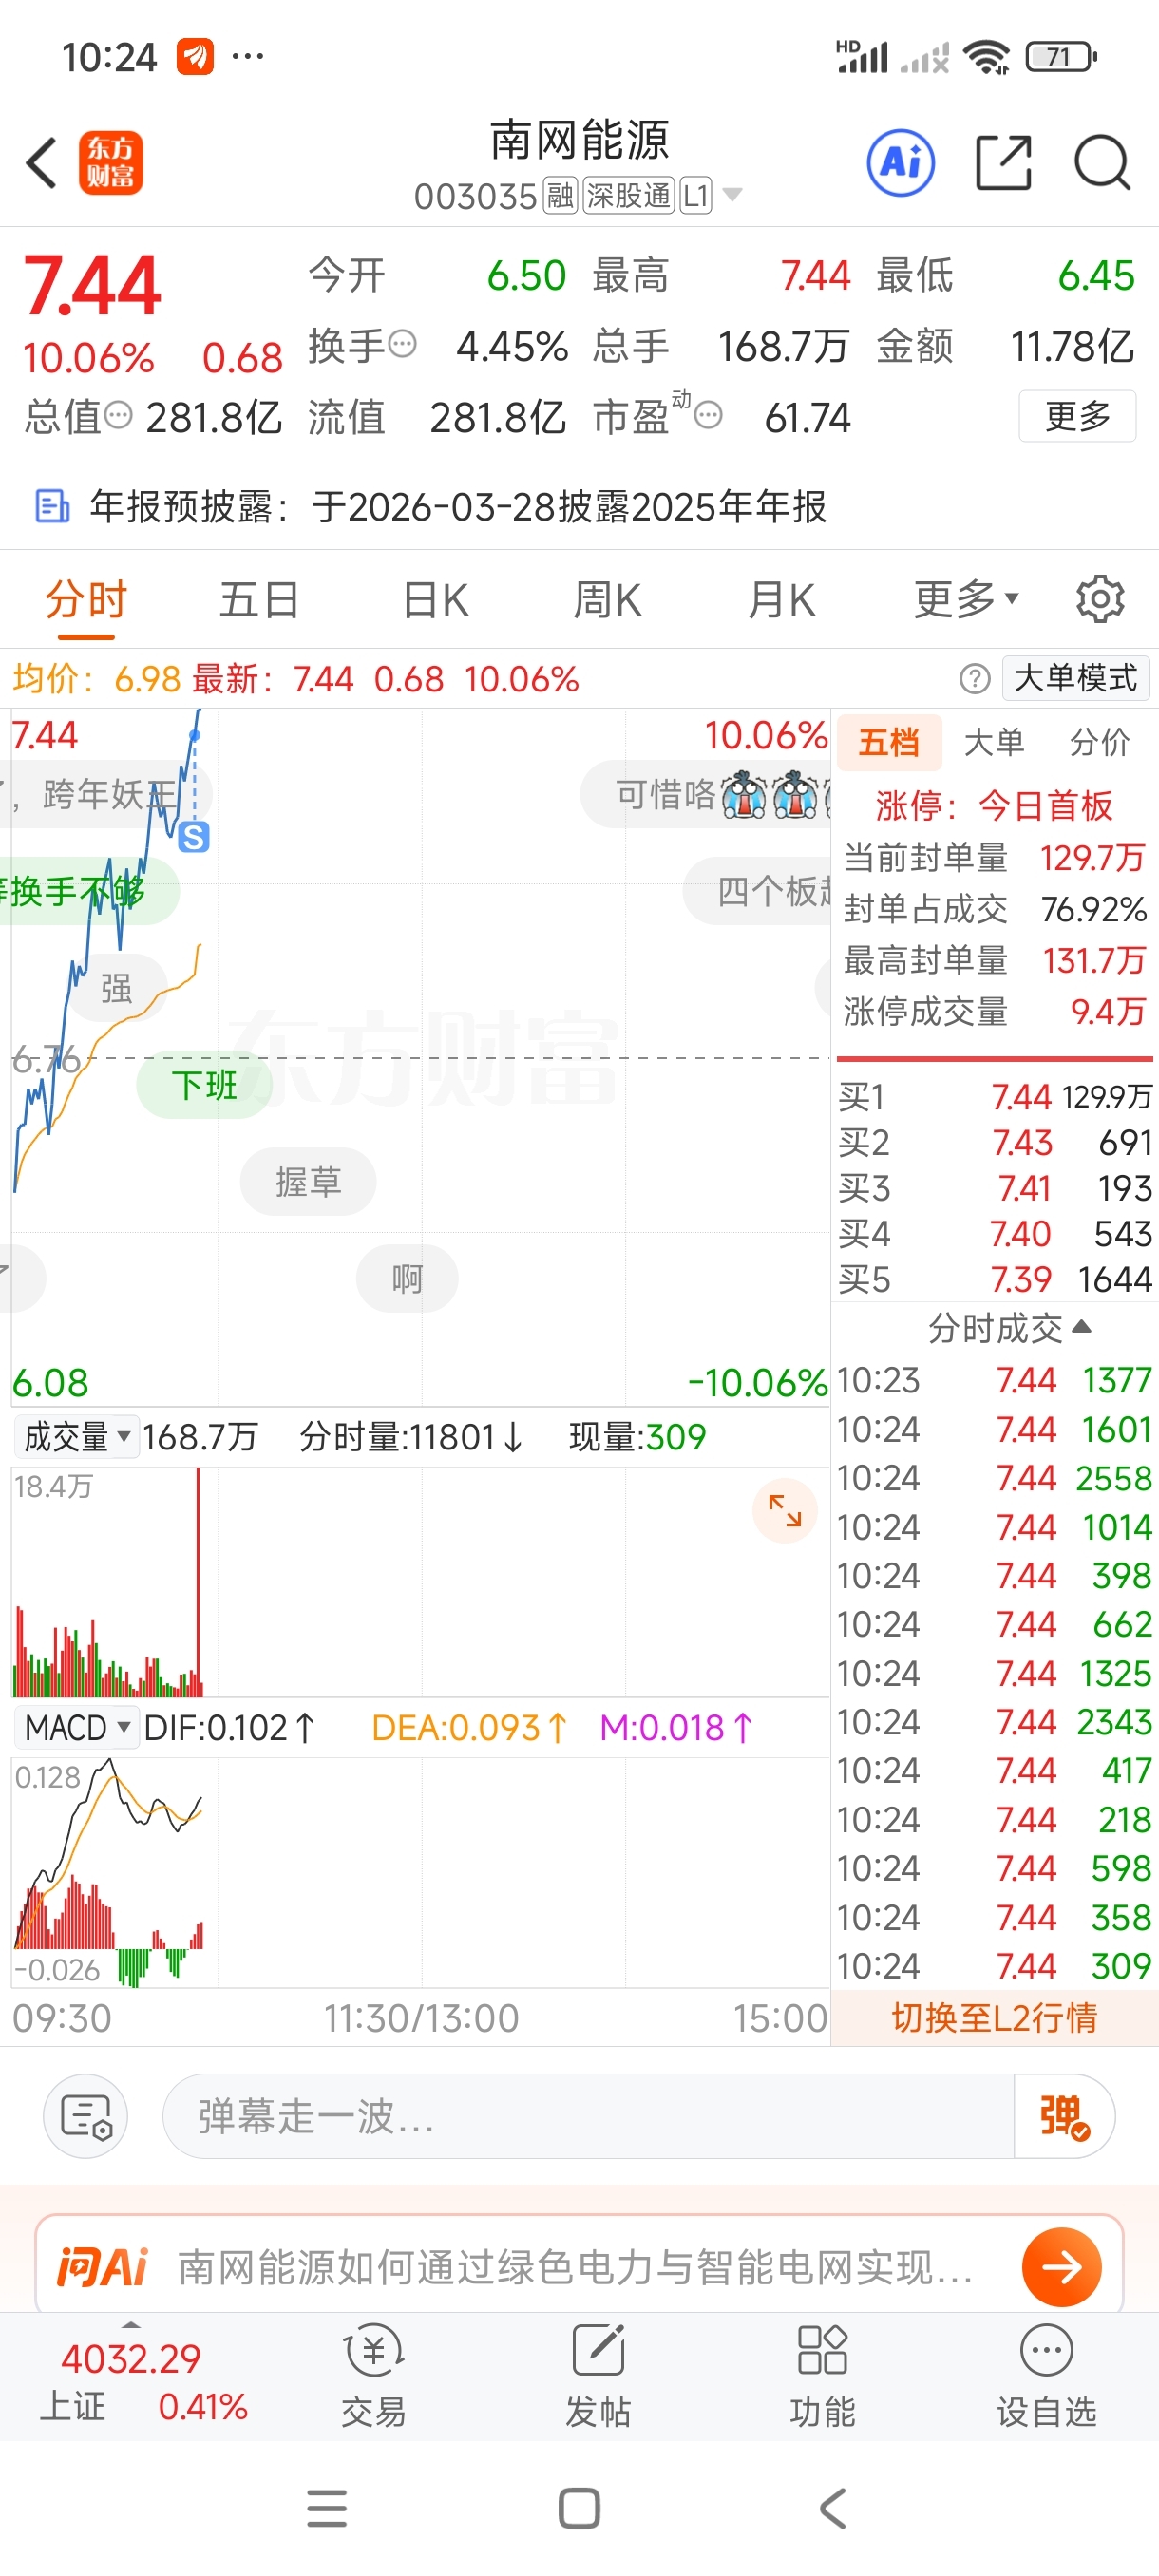The image size is (1159, 2576).
Task: Switch to the 大单 tab
Action: coord(994,743)
